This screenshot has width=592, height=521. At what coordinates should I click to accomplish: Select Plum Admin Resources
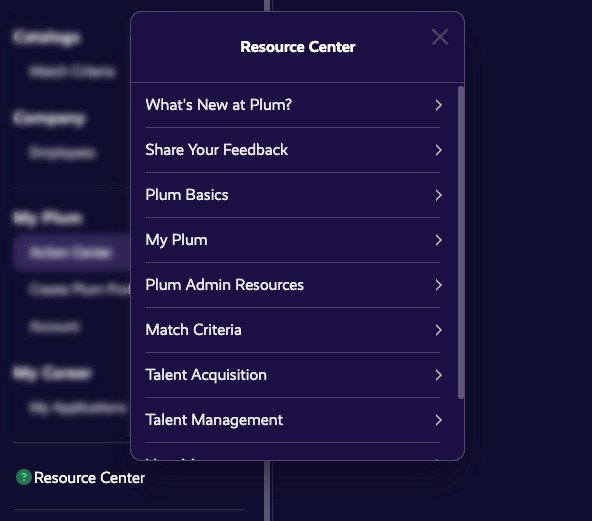[293, 285]
